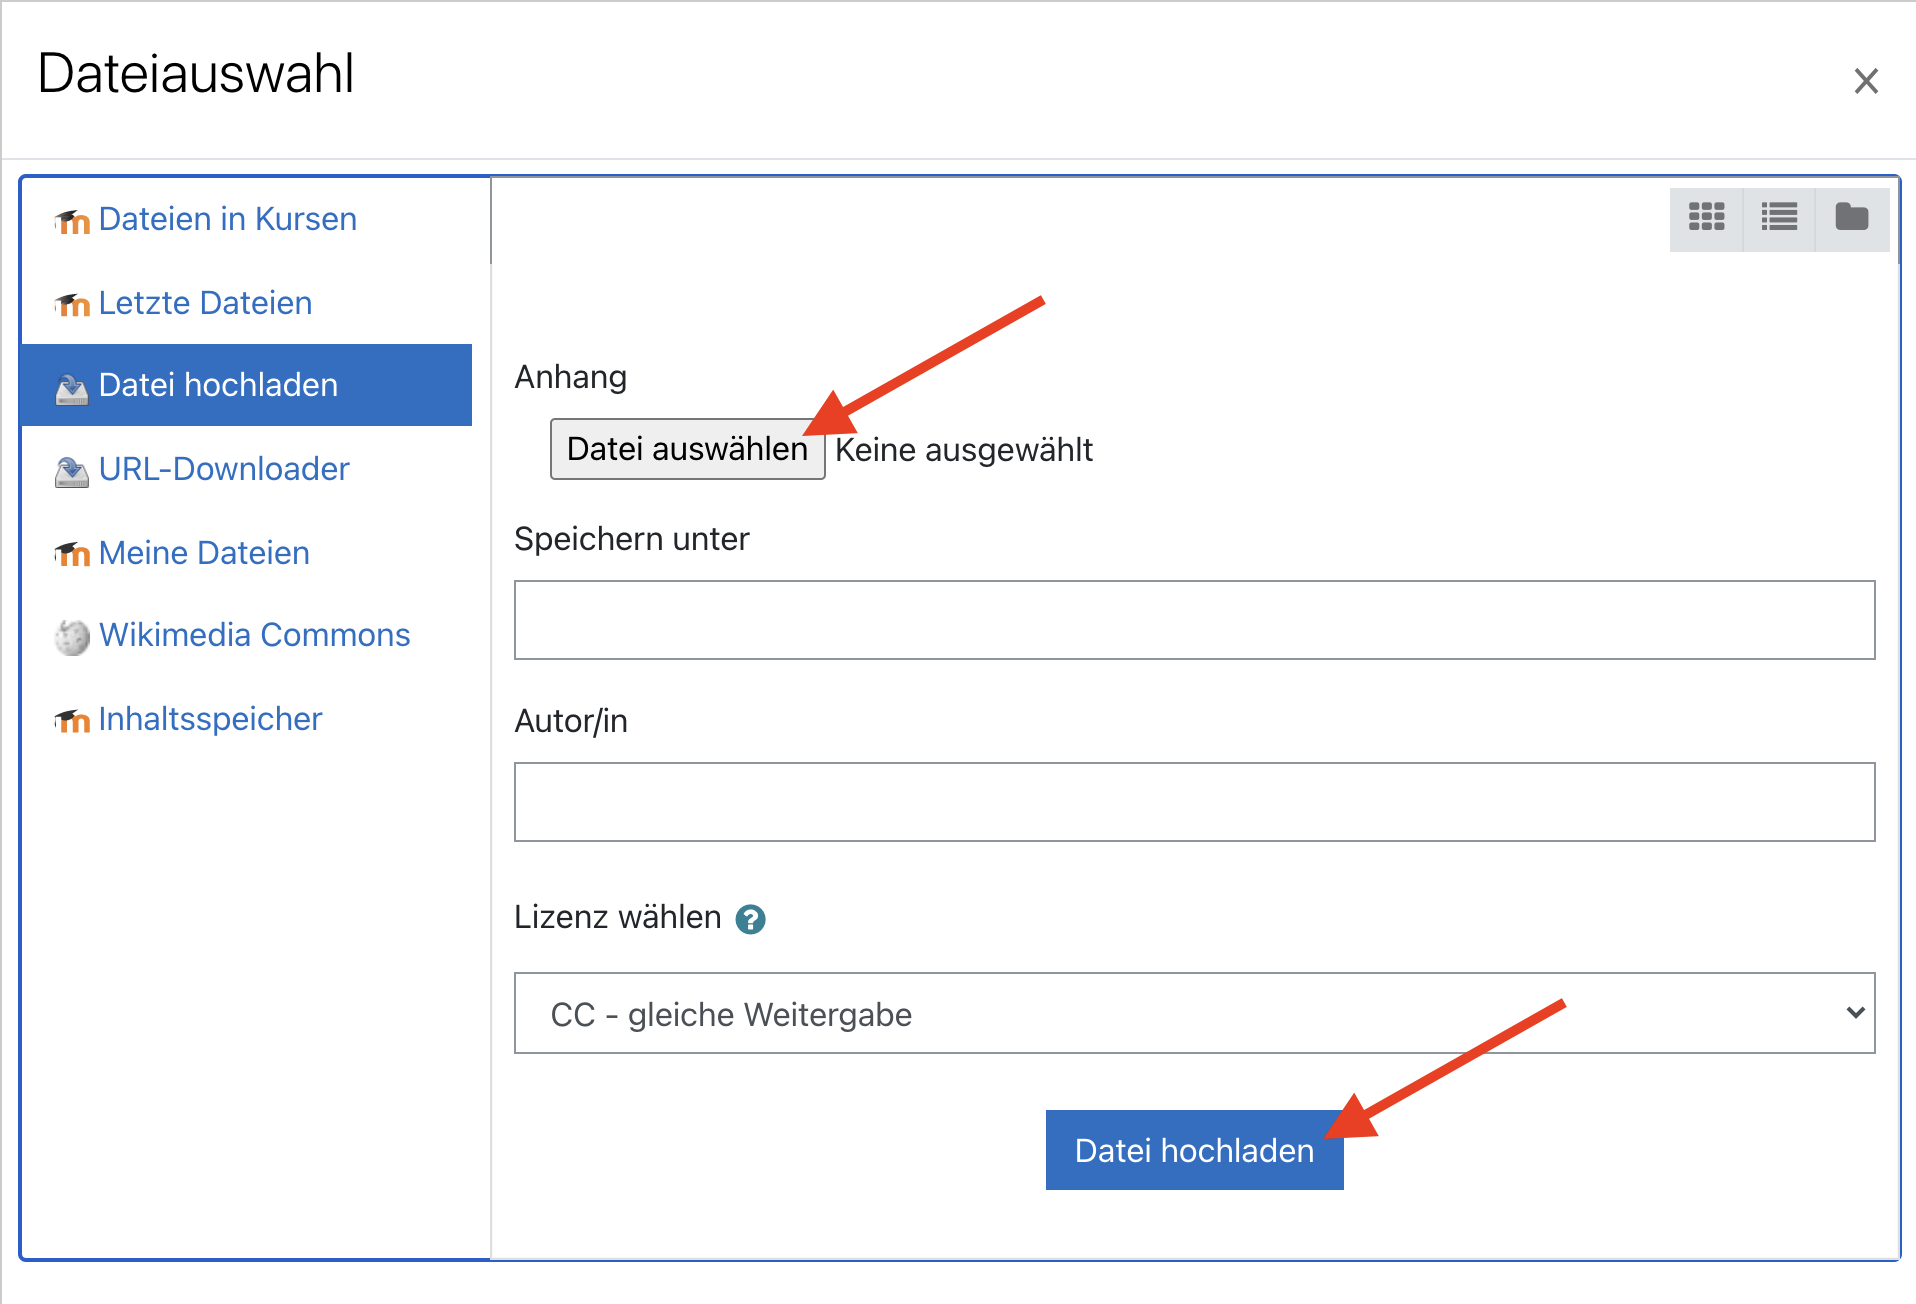Click help icon beside Lizenz wählen
The height and width of the screenshot is (1304, 1916).
(x=750, y=919)
